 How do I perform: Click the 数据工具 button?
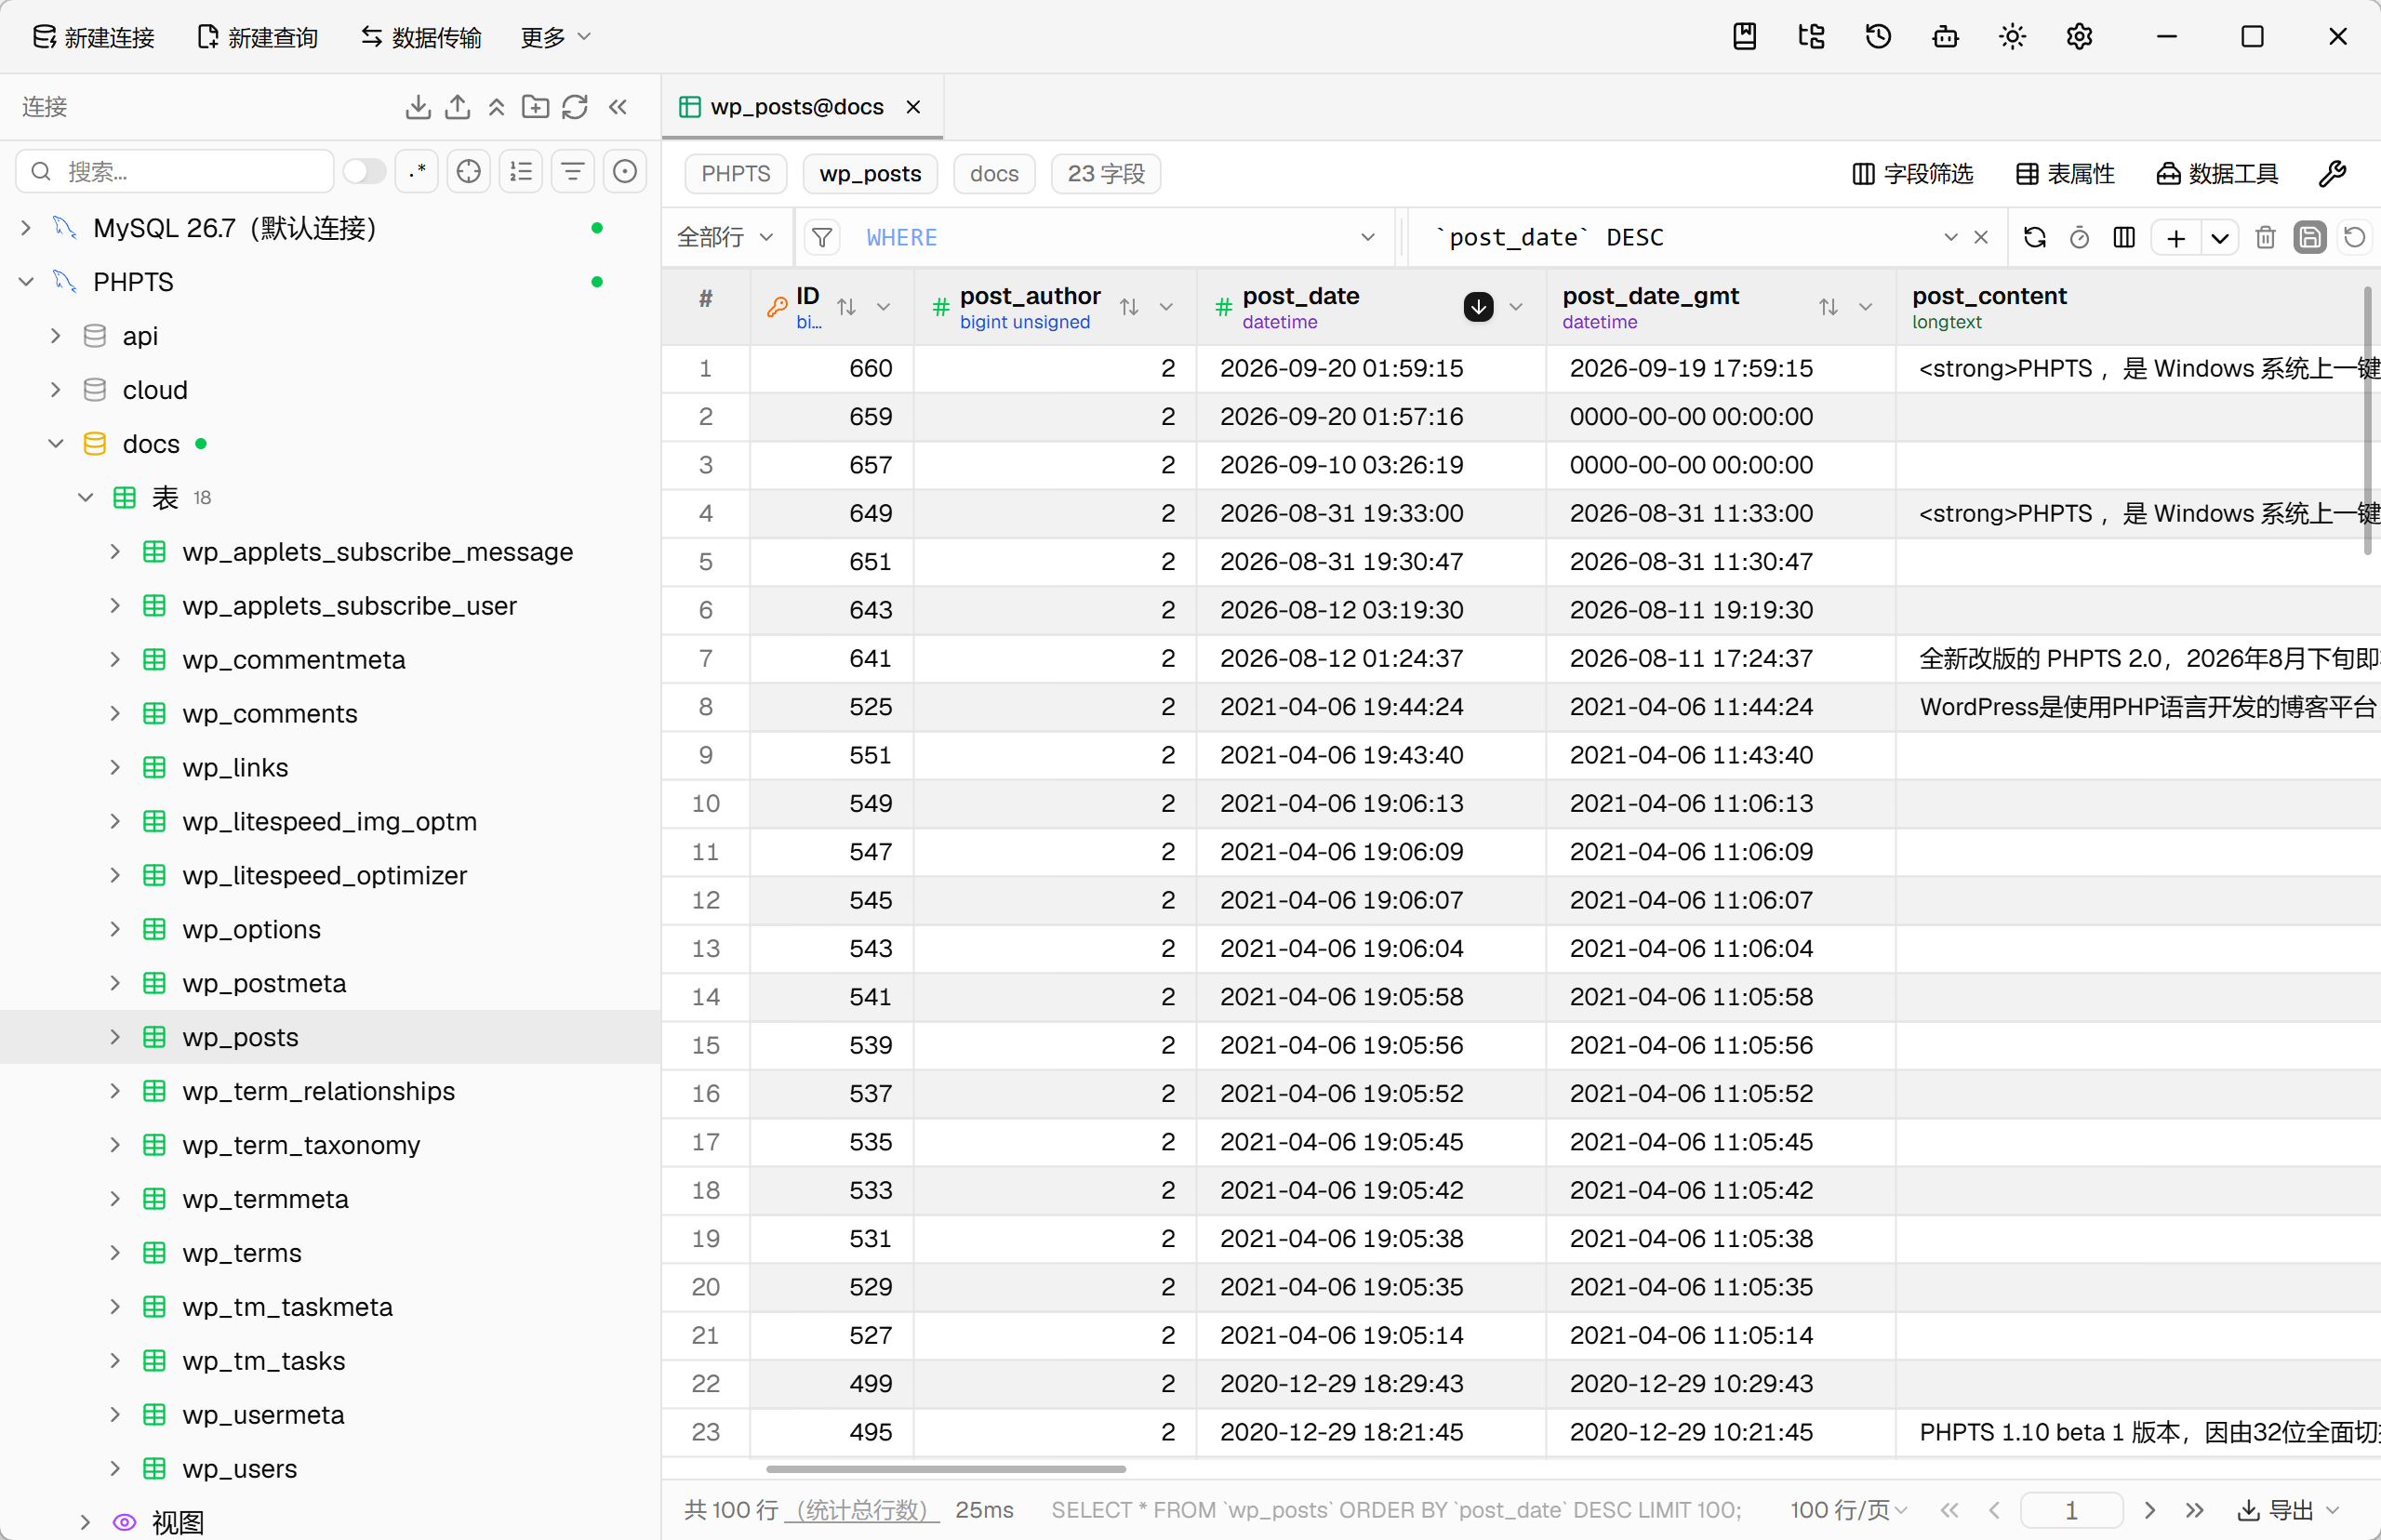point(2217,174)
